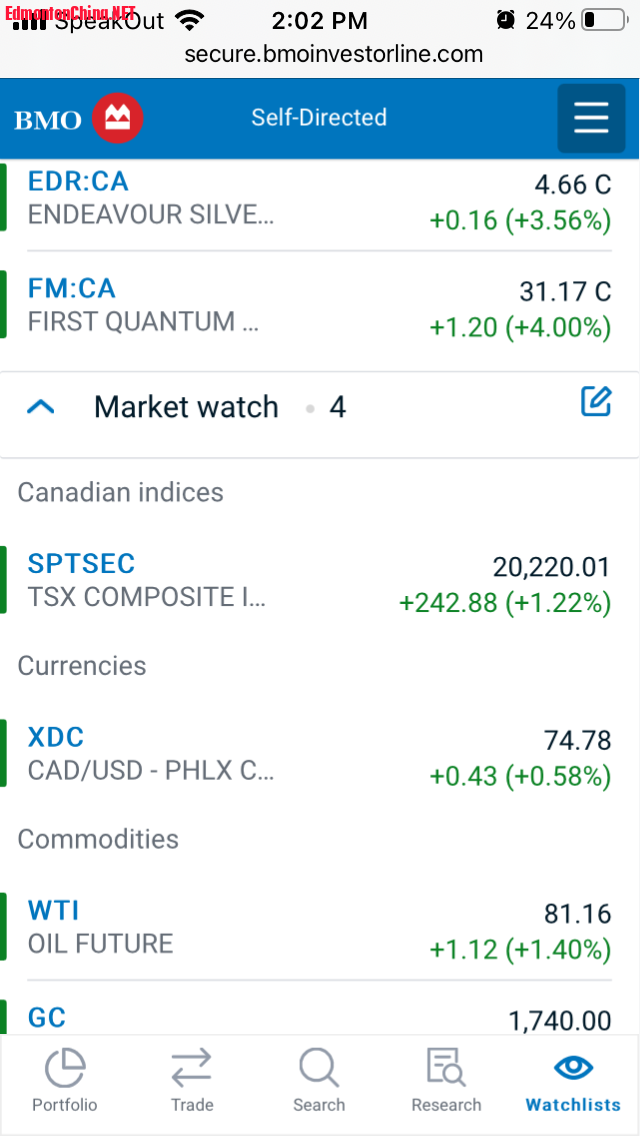Open the GC commodity quote
The height and width of the screenshot is (1136, 640).
point(47,1017)
